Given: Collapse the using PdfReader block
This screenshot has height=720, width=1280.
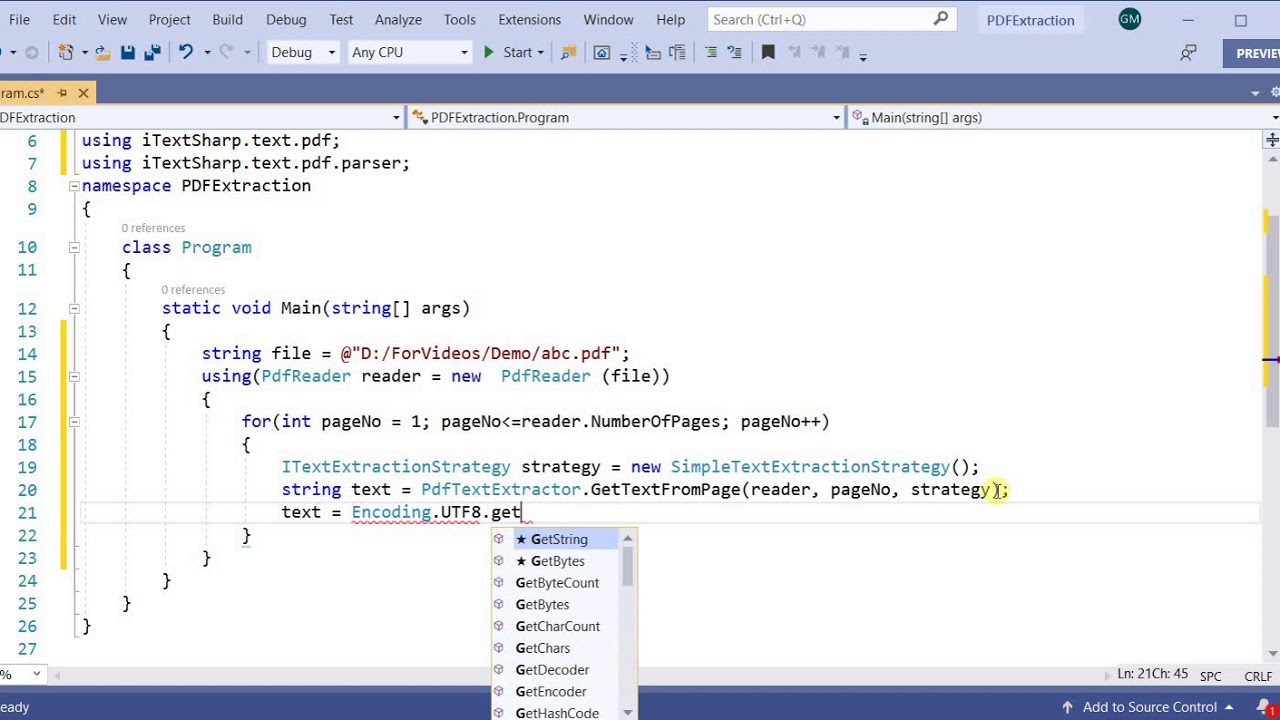Looking at the screenshot, I should click(x=74, y=376).
